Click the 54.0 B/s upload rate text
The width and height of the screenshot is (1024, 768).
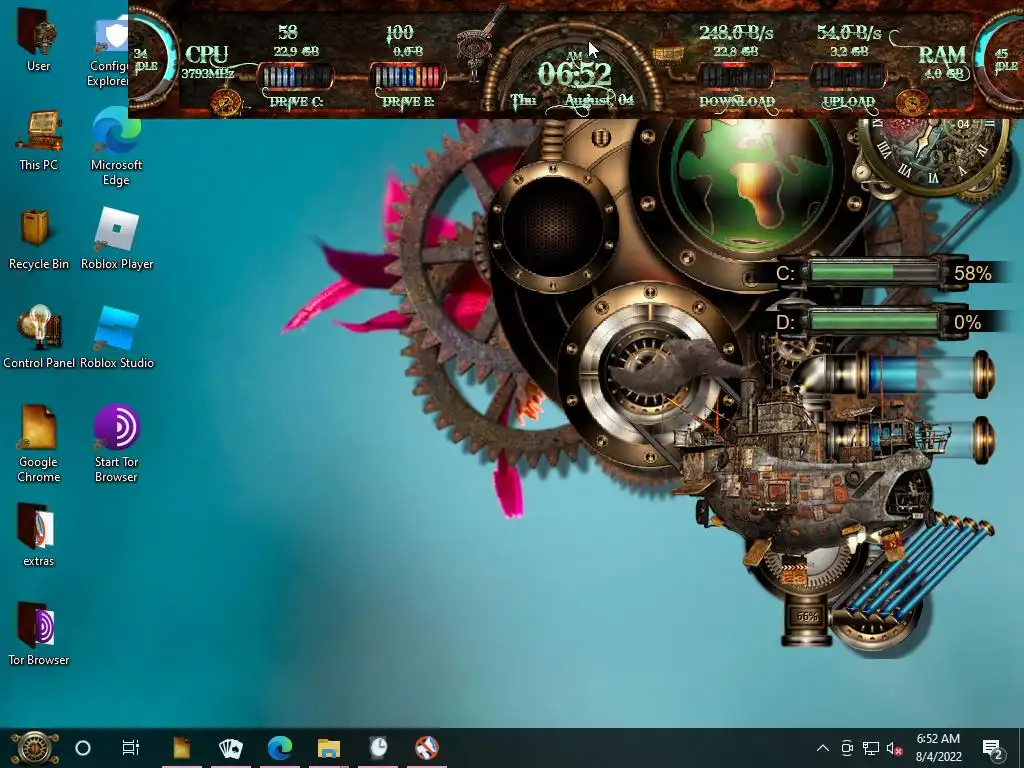pyautogui.click(x=849, y=32)
